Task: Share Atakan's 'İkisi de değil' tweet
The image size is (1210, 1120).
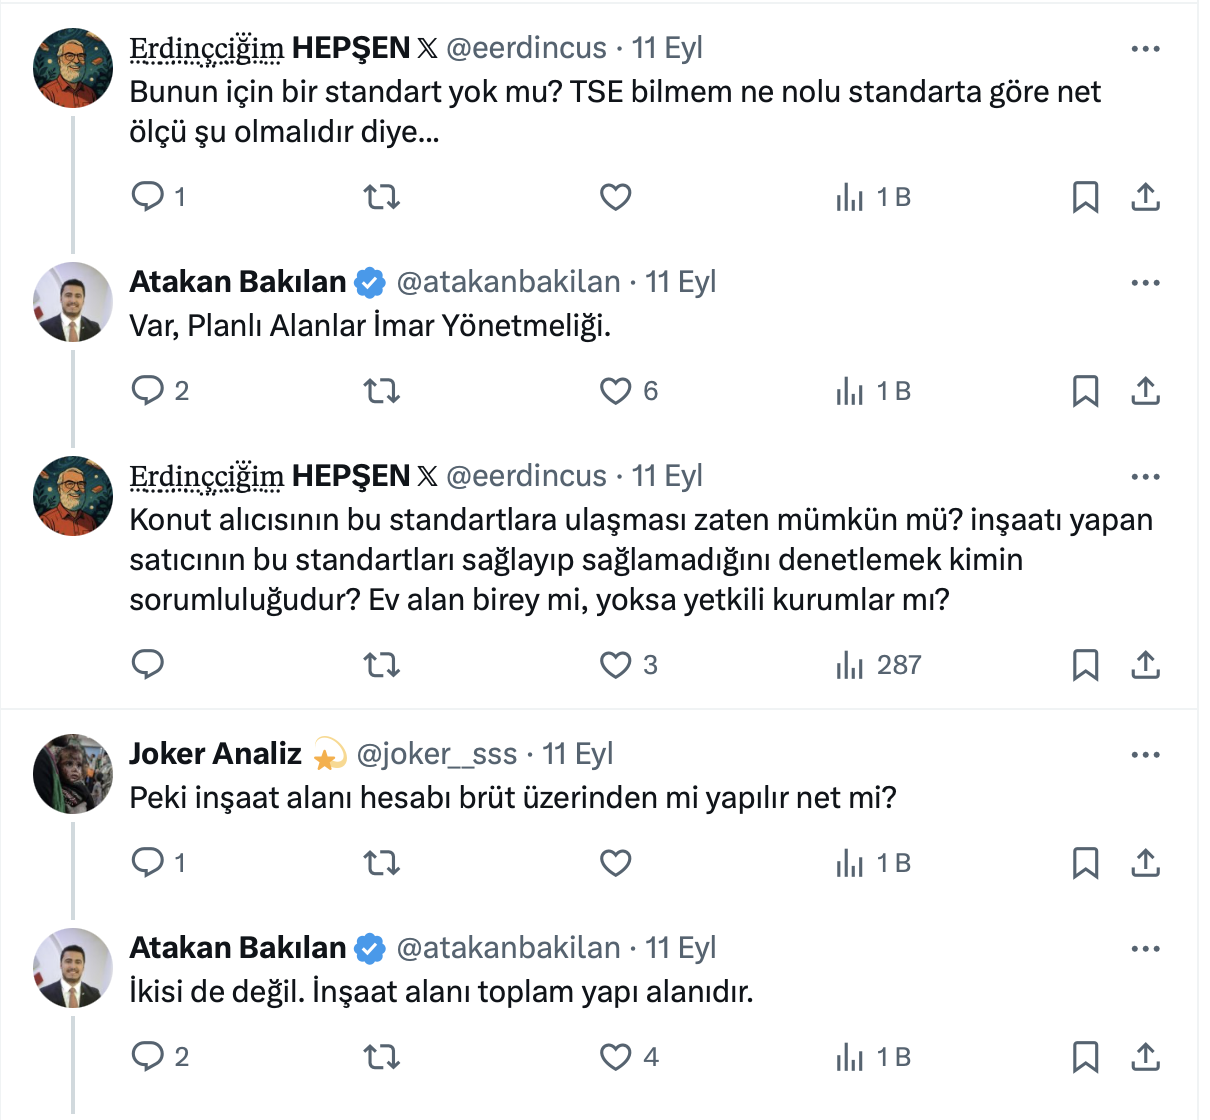Action: (1145, 1057)
